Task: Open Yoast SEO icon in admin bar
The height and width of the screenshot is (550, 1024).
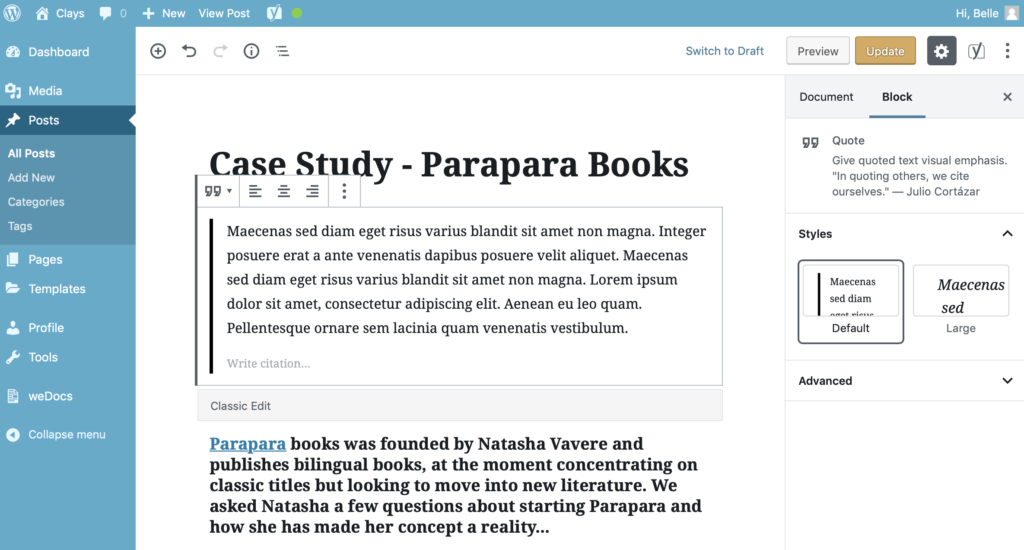Action: 274,13
